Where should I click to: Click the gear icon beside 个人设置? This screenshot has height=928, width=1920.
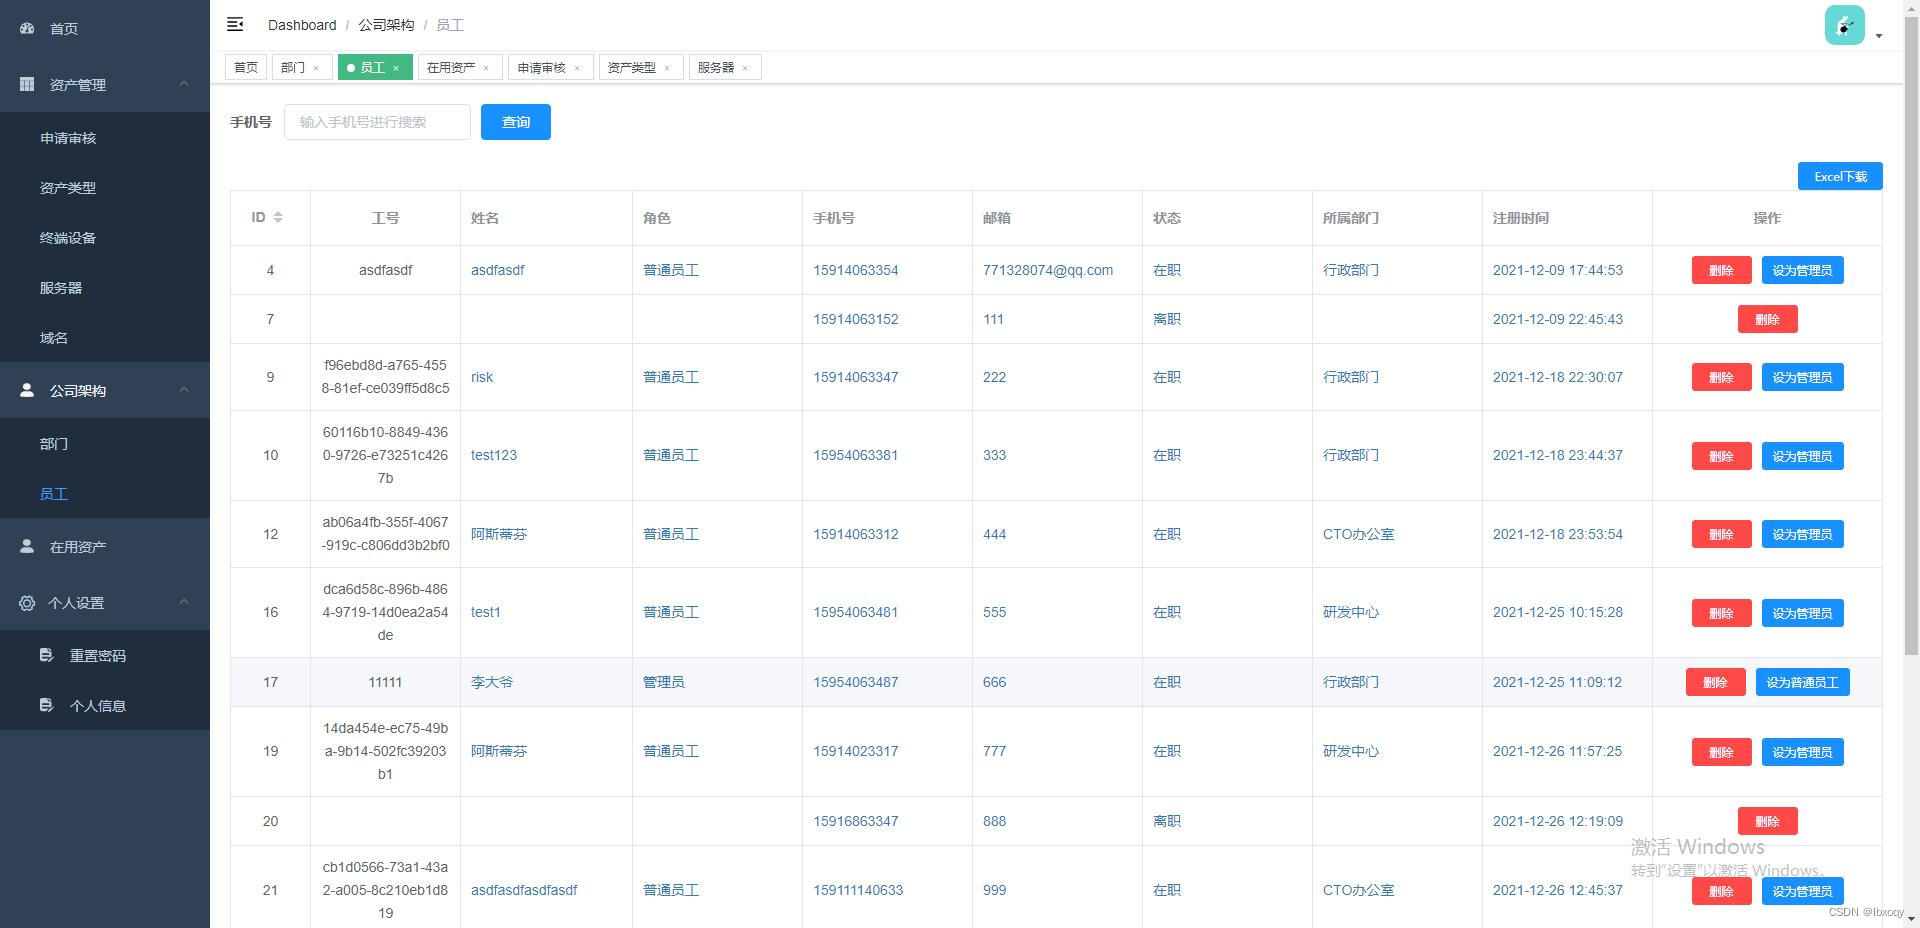27,603
